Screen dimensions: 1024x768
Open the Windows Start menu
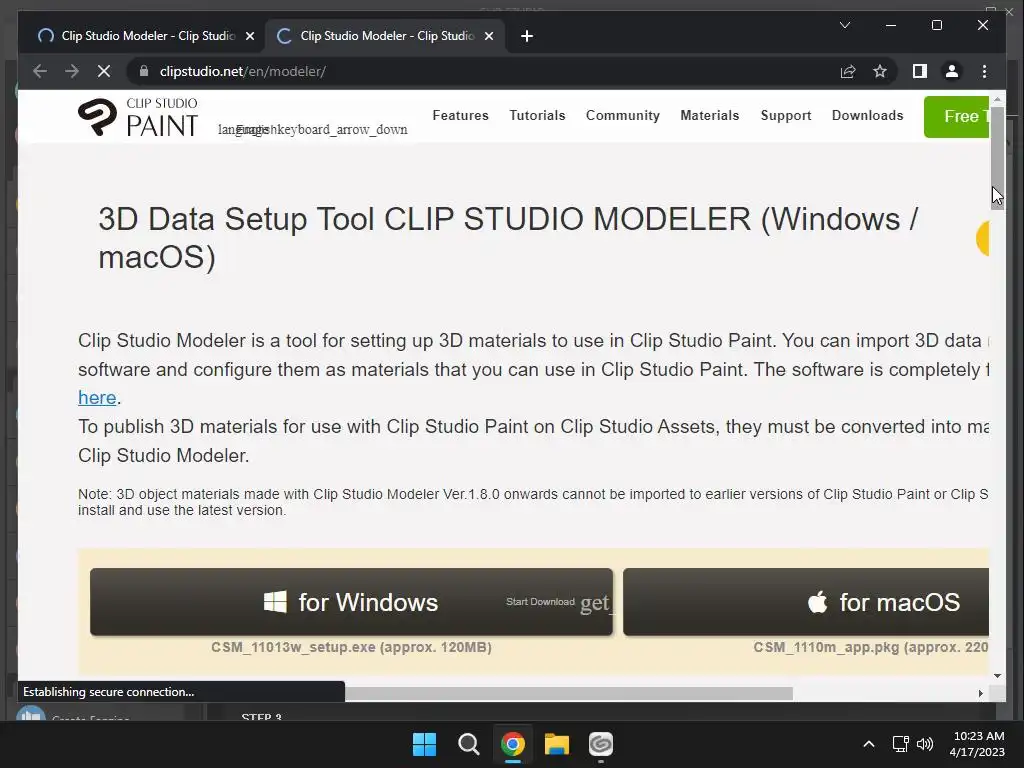coord(424,744)
